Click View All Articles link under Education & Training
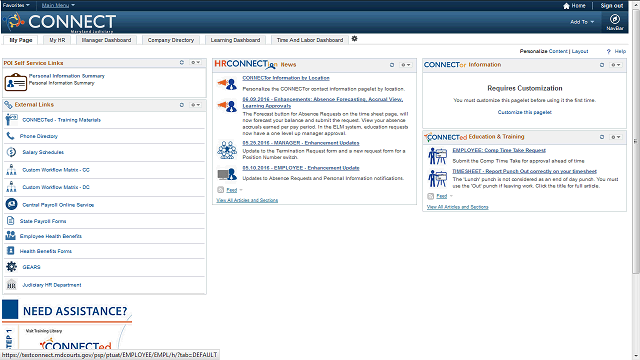This screenshot has height=360, width=640. click(457, 207)
